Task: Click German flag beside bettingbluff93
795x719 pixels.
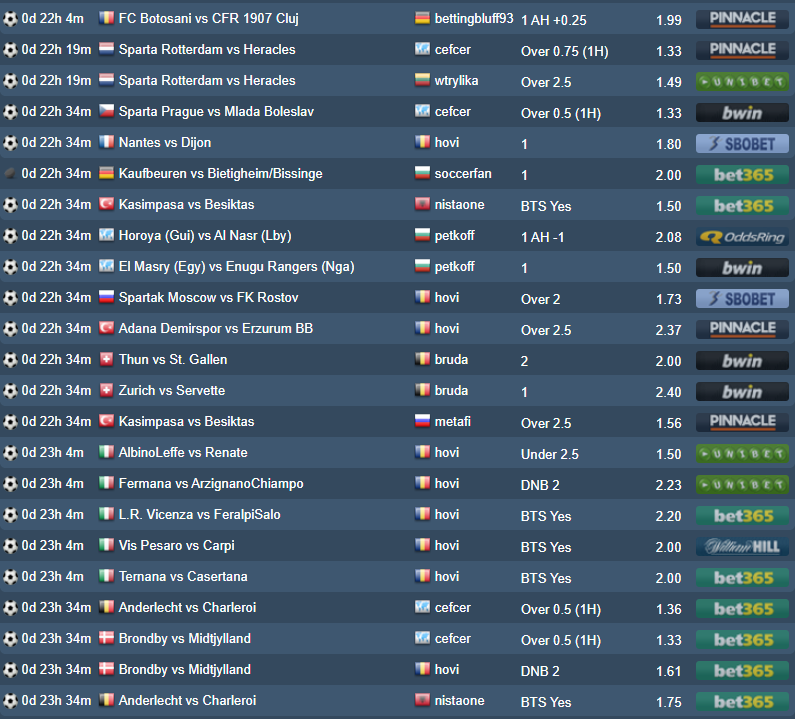Action: pyautogui.click(x=422, y=18)
